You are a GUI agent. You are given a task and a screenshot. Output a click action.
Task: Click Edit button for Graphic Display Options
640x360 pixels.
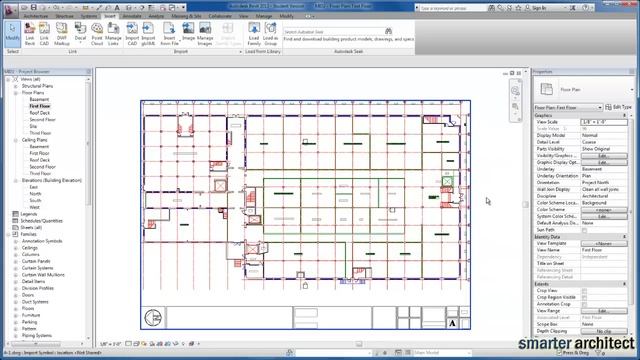pos(604,162)
